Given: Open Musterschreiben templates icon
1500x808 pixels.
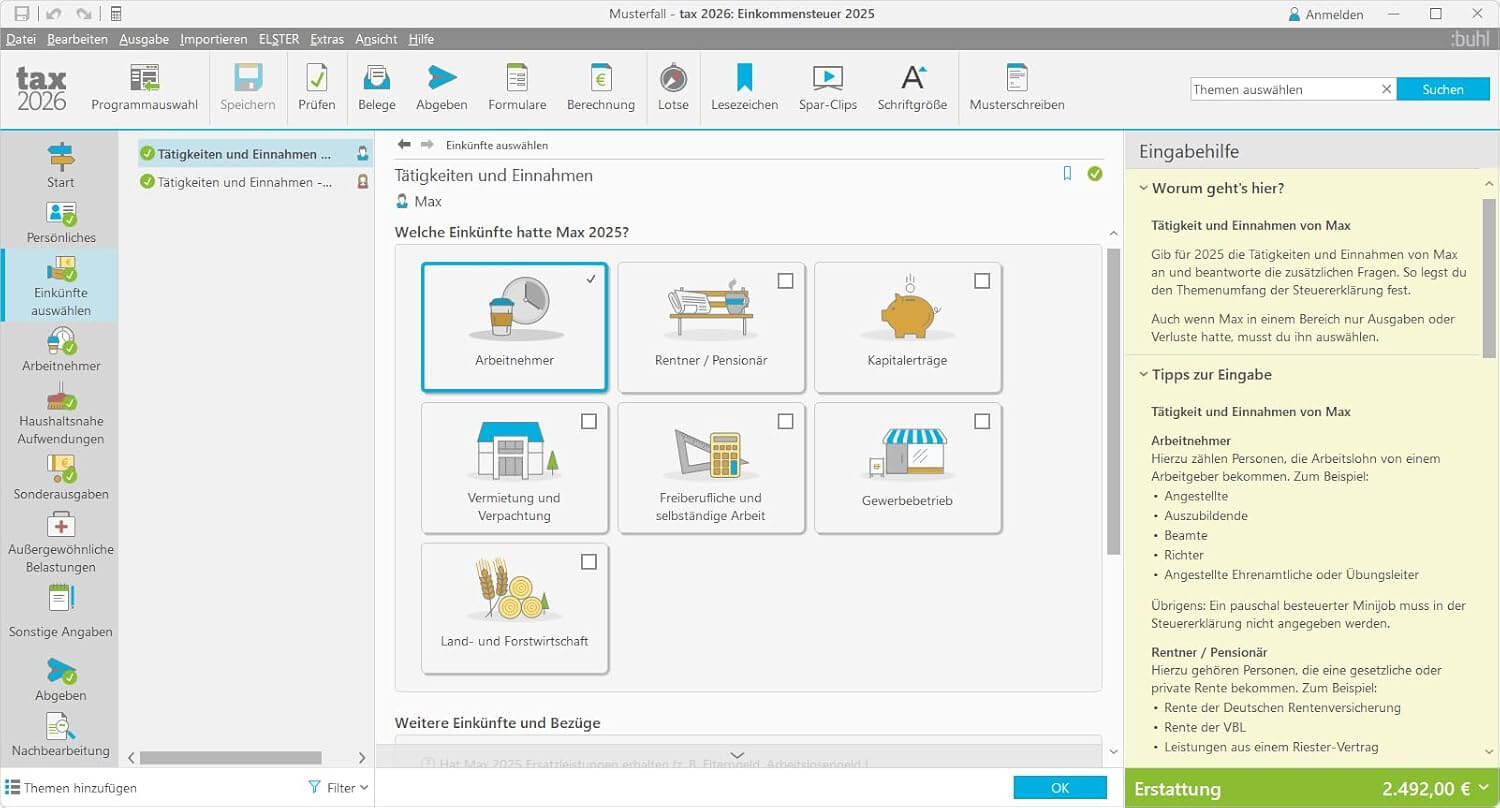Looking at the screenshot, I should (x=1017, y=87).
